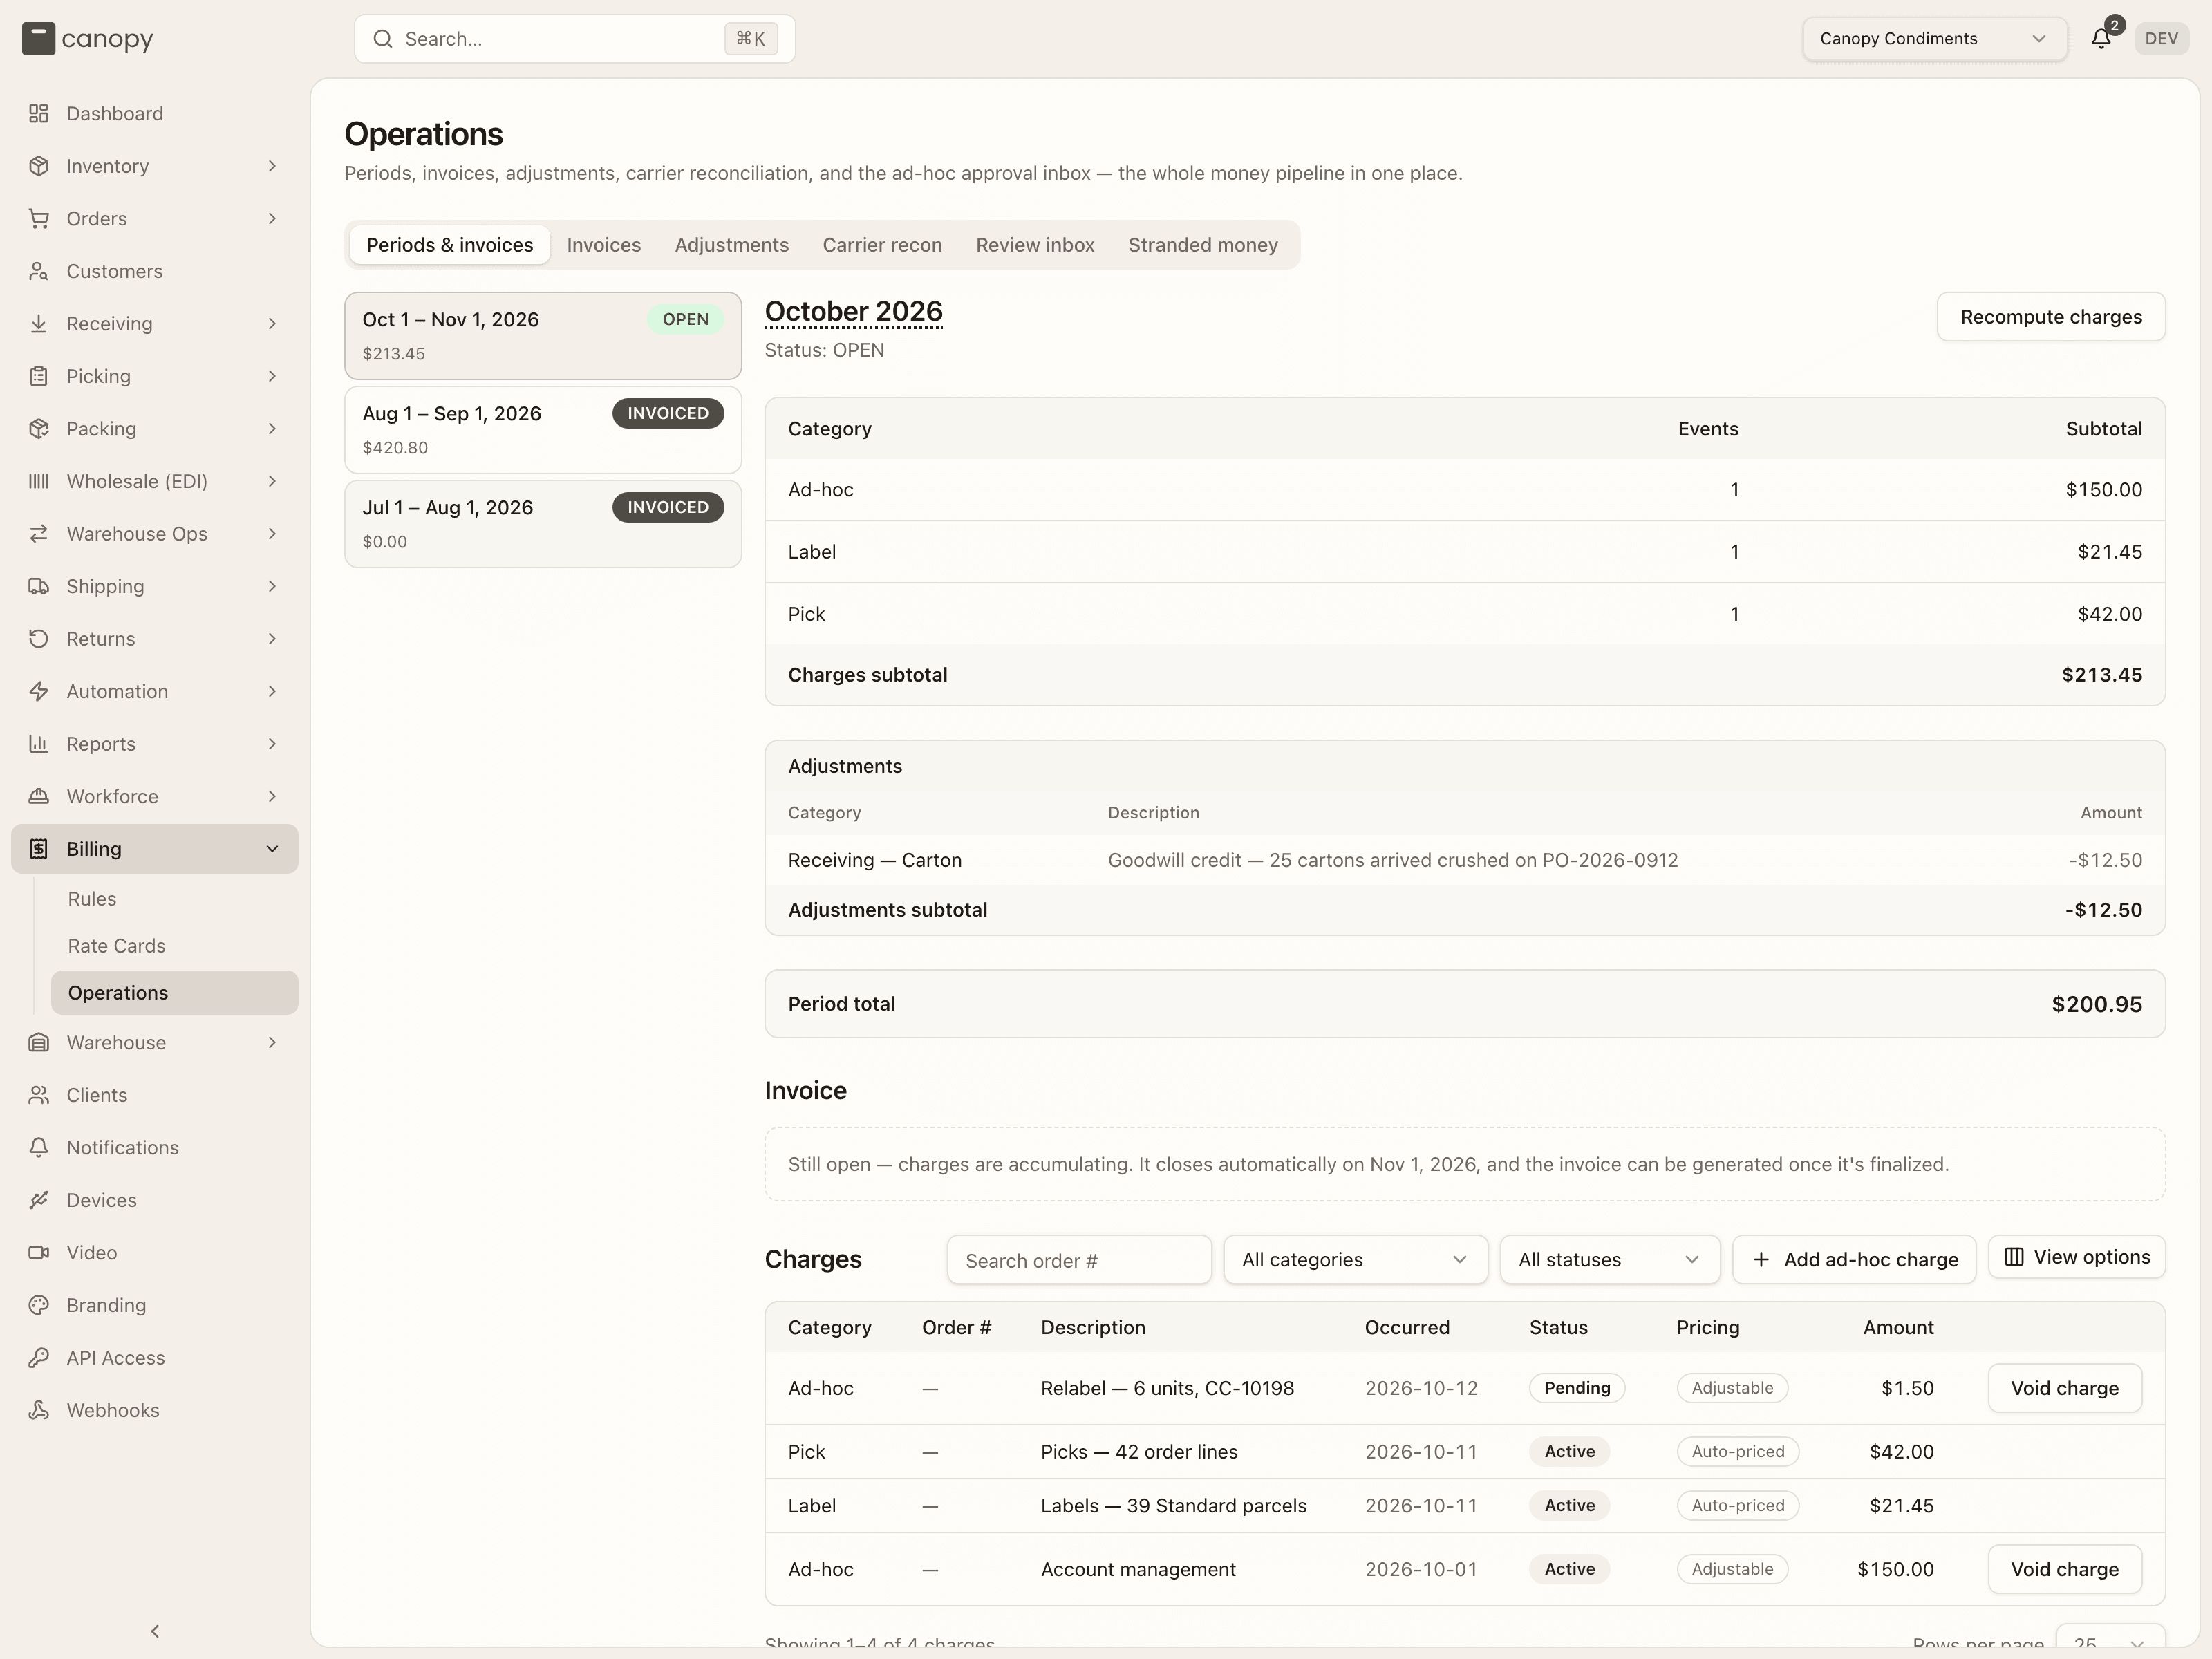Open the Stranded money tab

tap(1203, 245)
